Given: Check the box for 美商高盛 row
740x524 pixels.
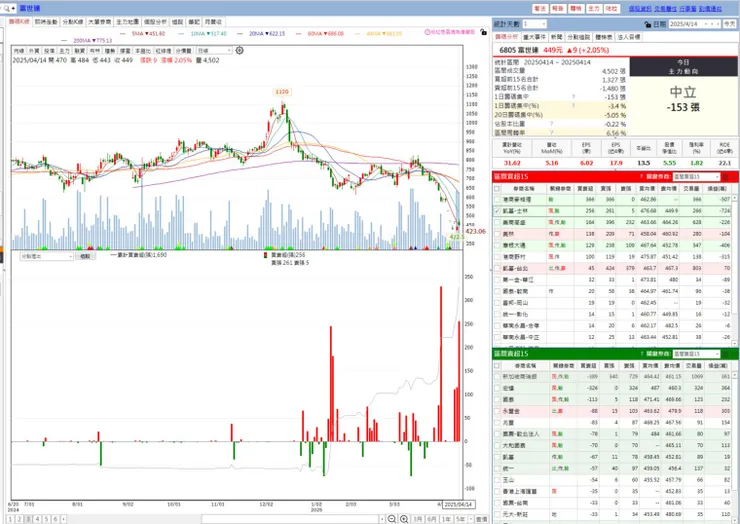Looking at the screenshot, I should (x=497, y=222).
